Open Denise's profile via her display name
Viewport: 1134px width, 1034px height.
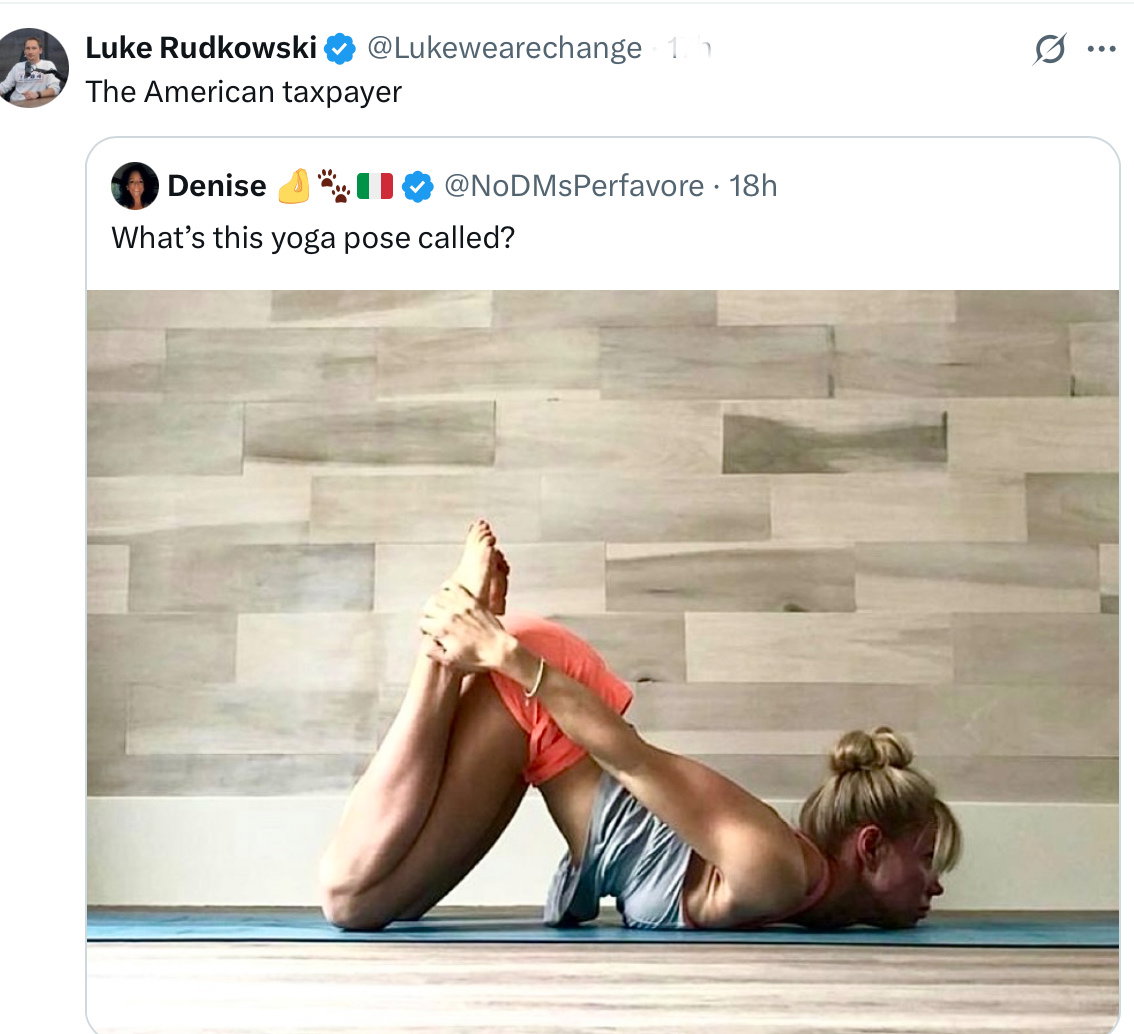click(217, 186)
